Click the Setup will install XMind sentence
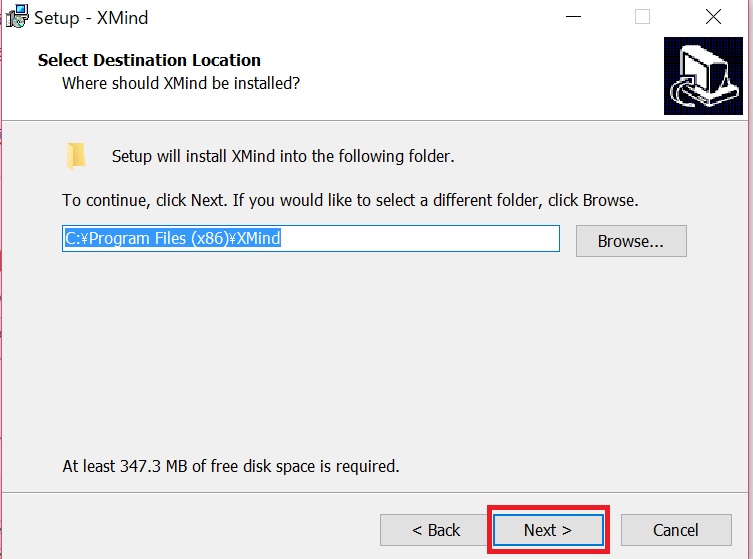The width and height of the screenshot is (753, 559). (283, 157)
